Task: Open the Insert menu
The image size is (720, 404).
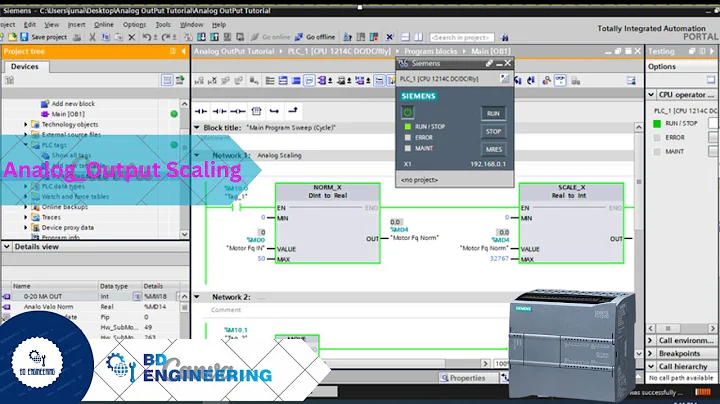Action: [76, 24]
